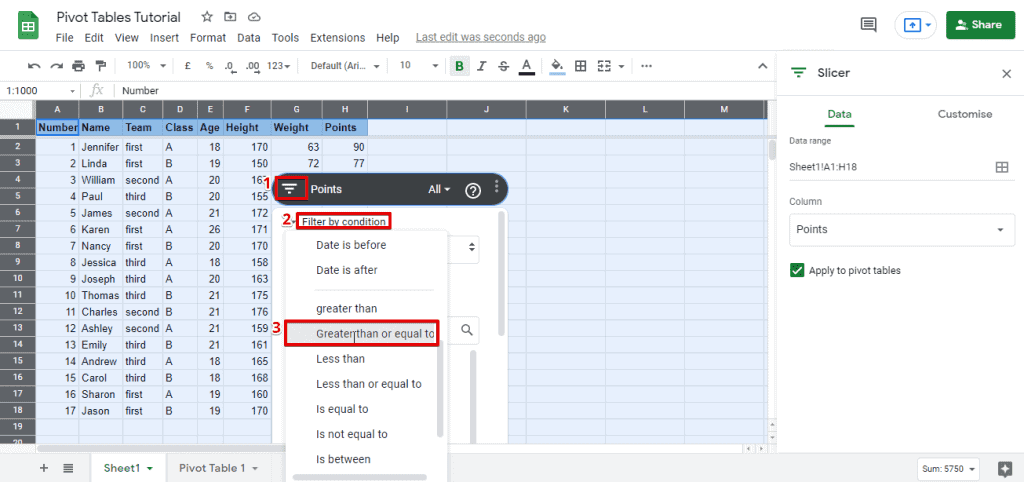The height and width of the screenshot is (482, 1024).
Task: Click the slicer help question mark icon
Action: (x=473, y=190)
